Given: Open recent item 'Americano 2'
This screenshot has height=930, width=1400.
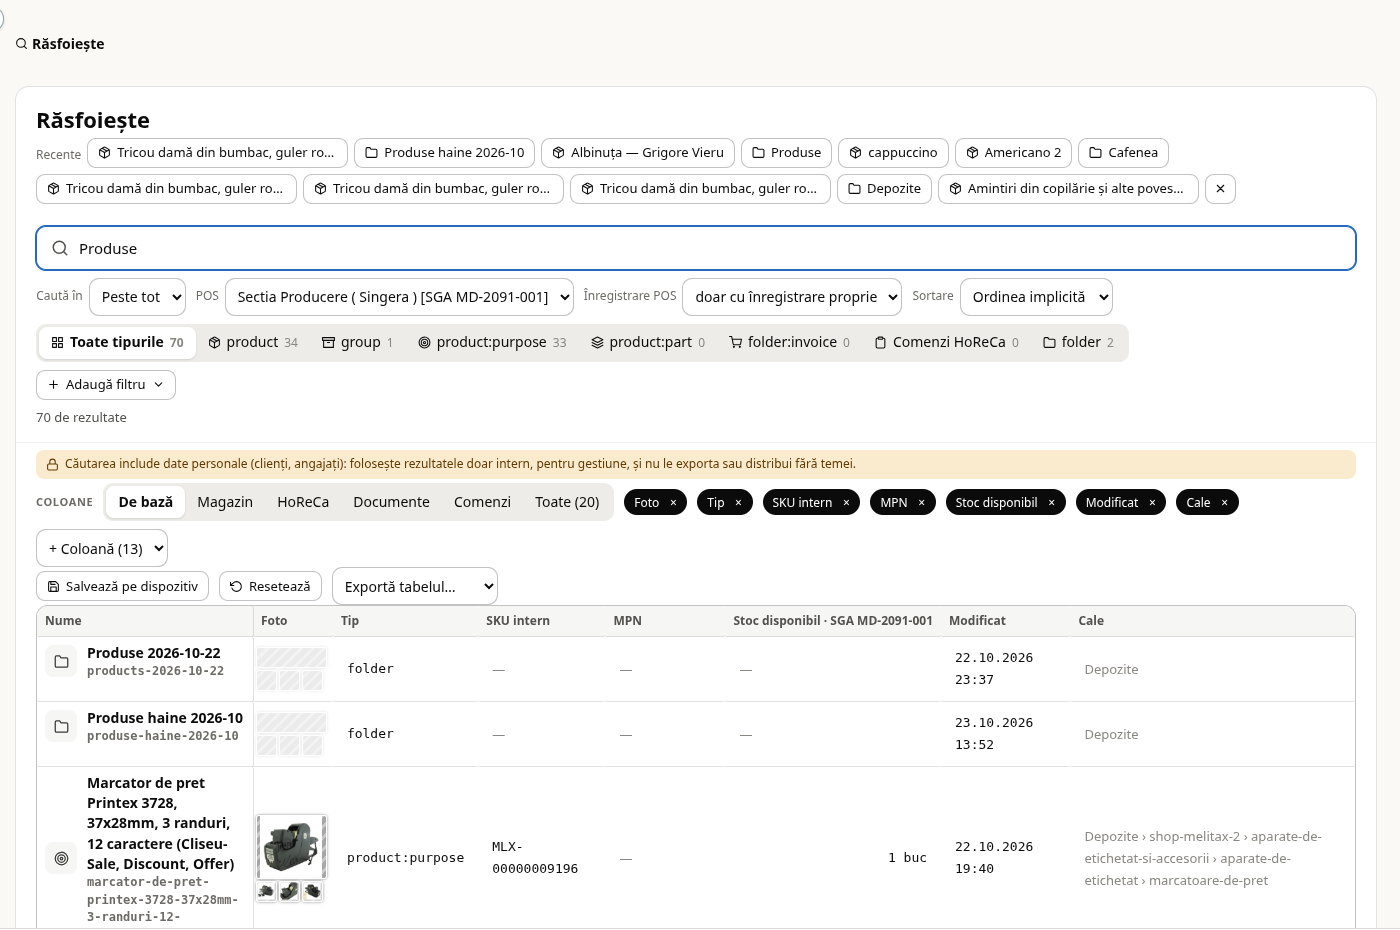Looking at the screenshot, I should point(1013,153).
